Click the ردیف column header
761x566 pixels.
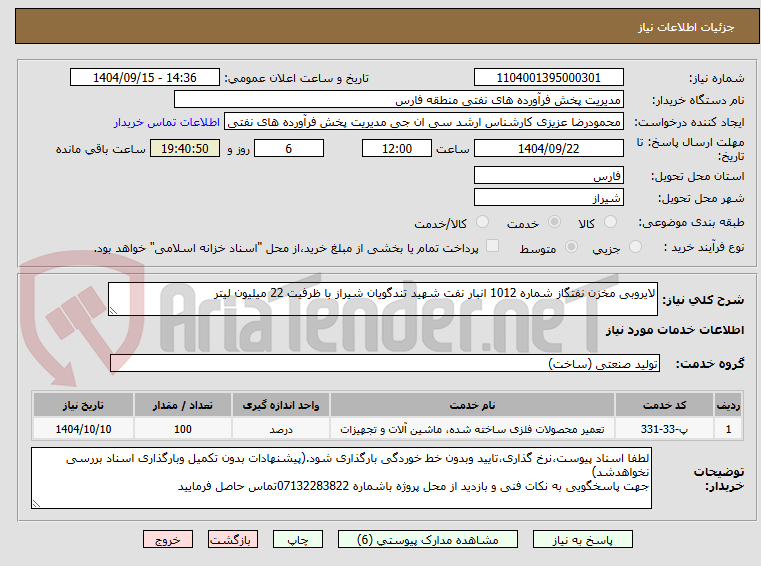point(728,405)
